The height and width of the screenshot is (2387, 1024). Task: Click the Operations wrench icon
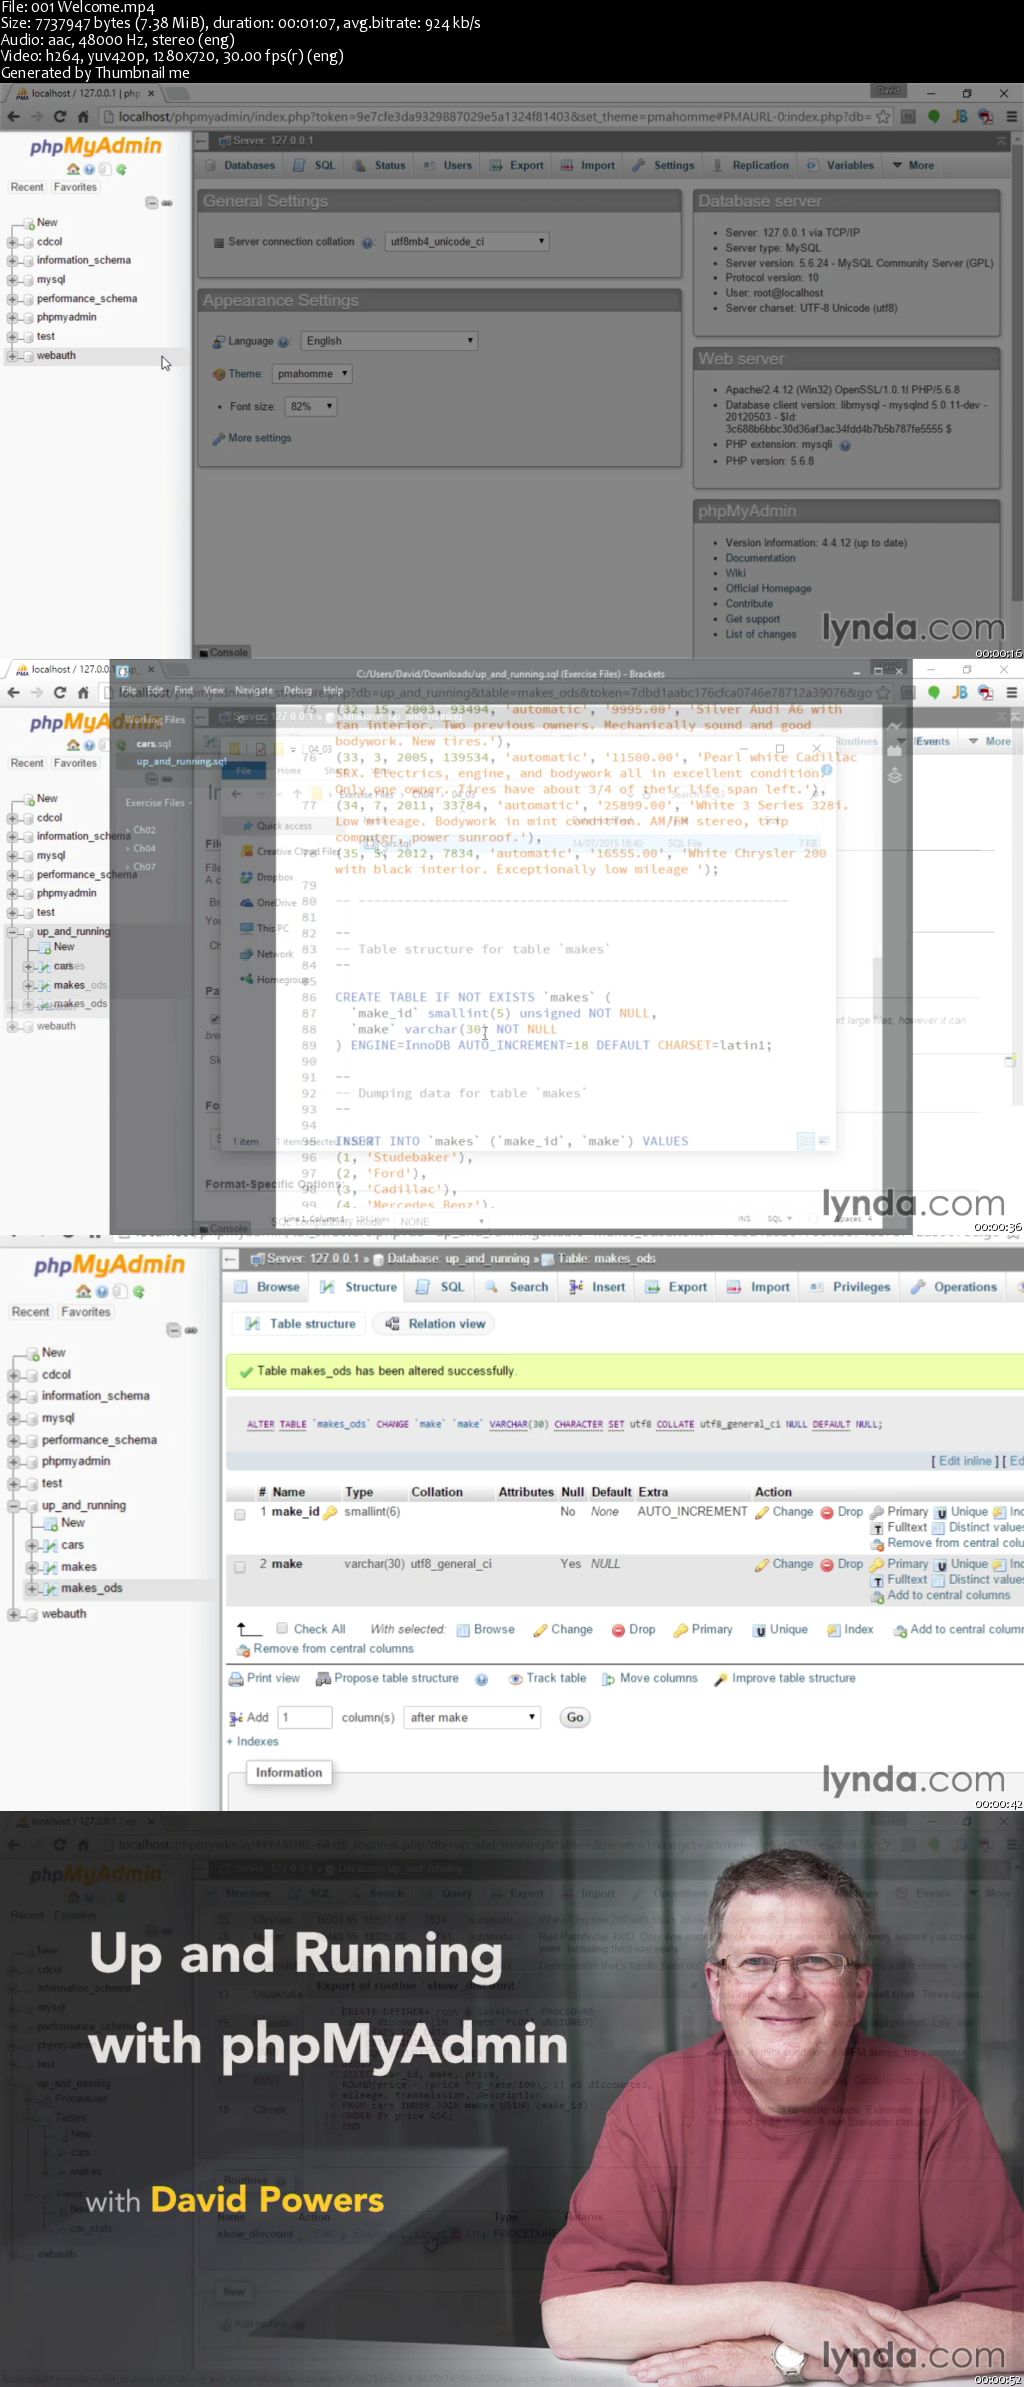918,1287
